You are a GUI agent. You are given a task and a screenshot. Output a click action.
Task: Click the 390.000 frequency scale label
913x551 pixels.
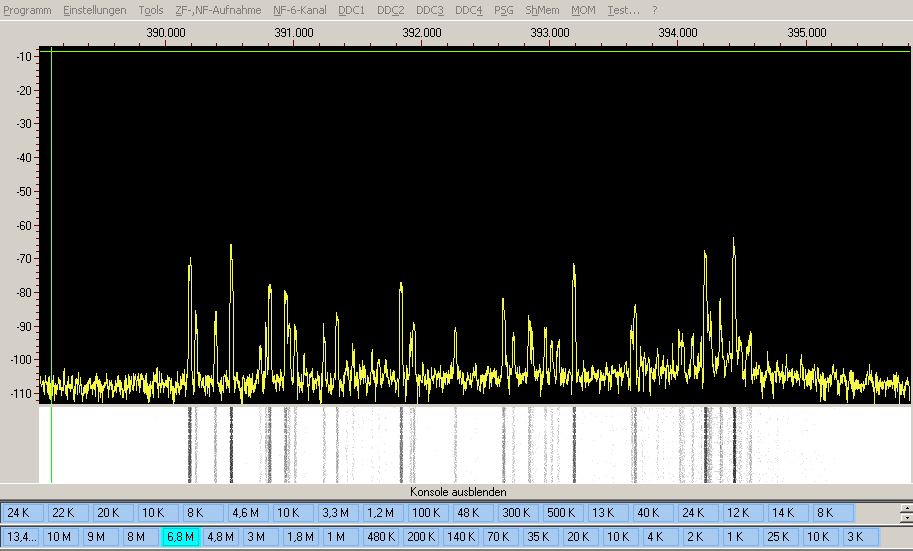166,33
